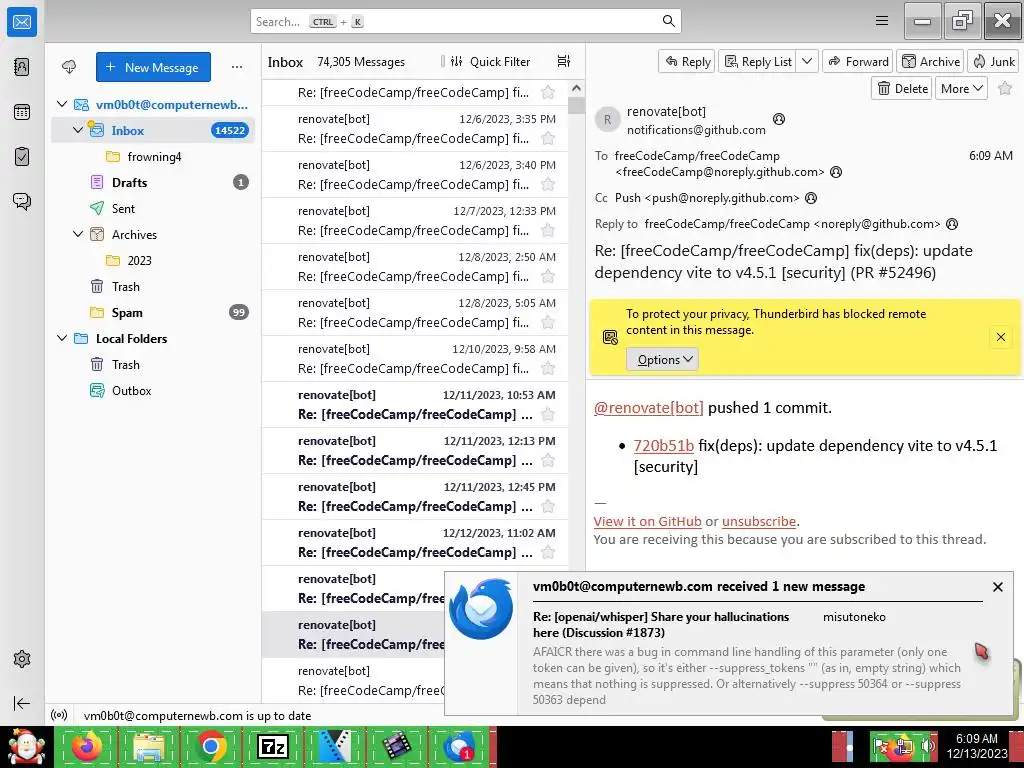The height and width of the screenshot is (768, 1024).
Task: Star the 12/8/2023, 5:05 AM message
Action: (x=548, y=322)
